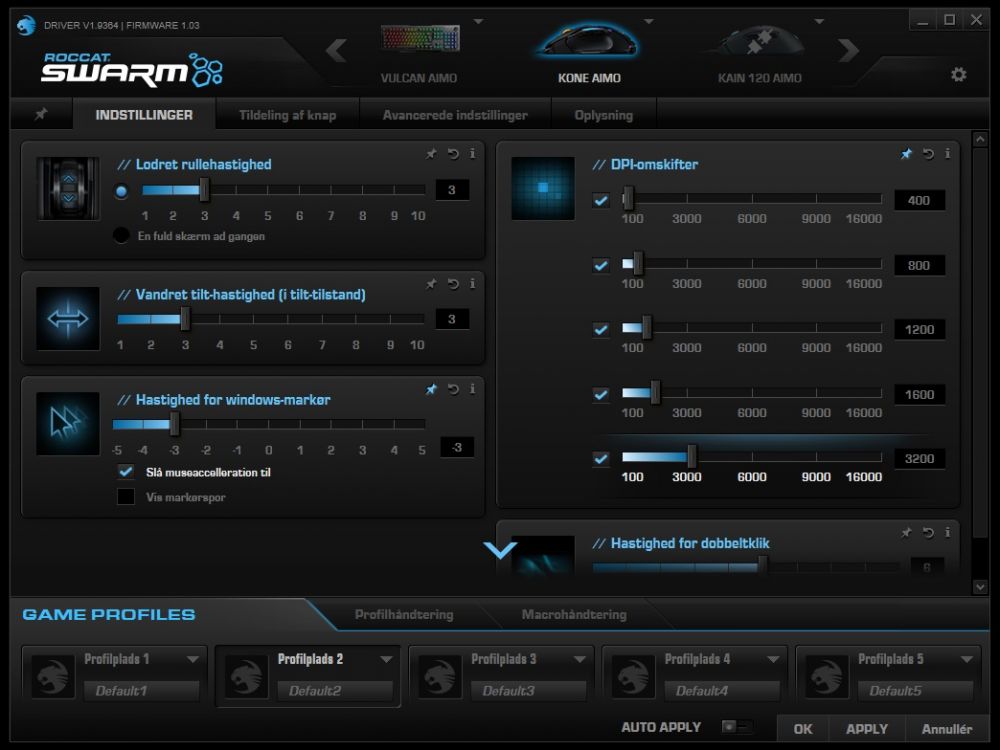Expand more settings with the blue chevron
Viewport: 1000px width, 750px height.
pyautogui.click(x=500, y=550)
